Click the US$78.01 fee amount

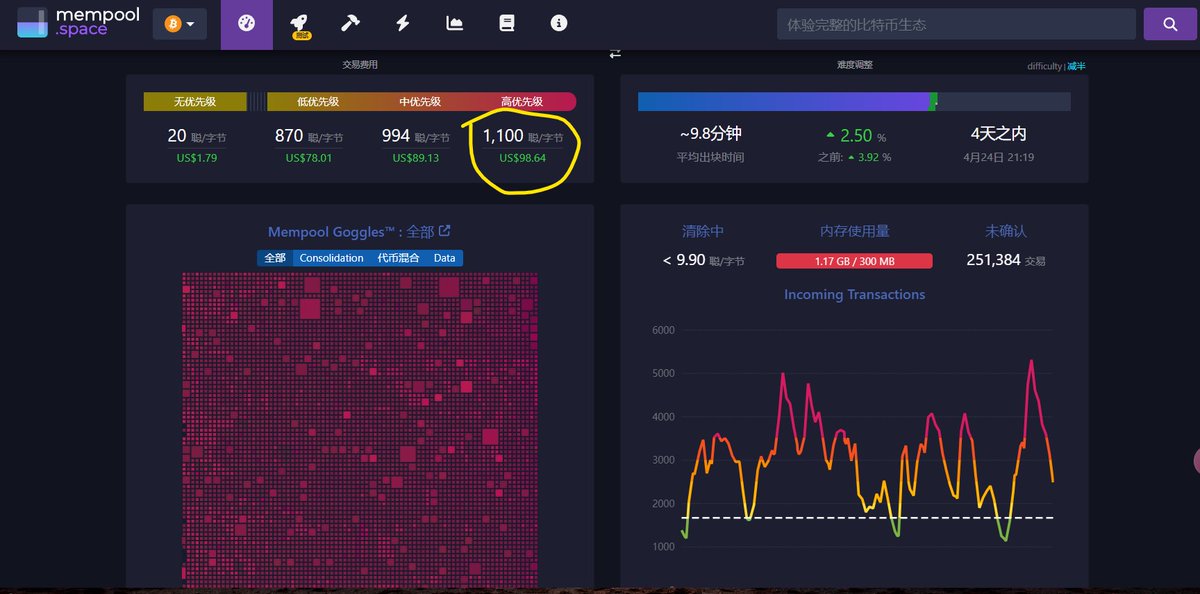click(x=309, y=158)
